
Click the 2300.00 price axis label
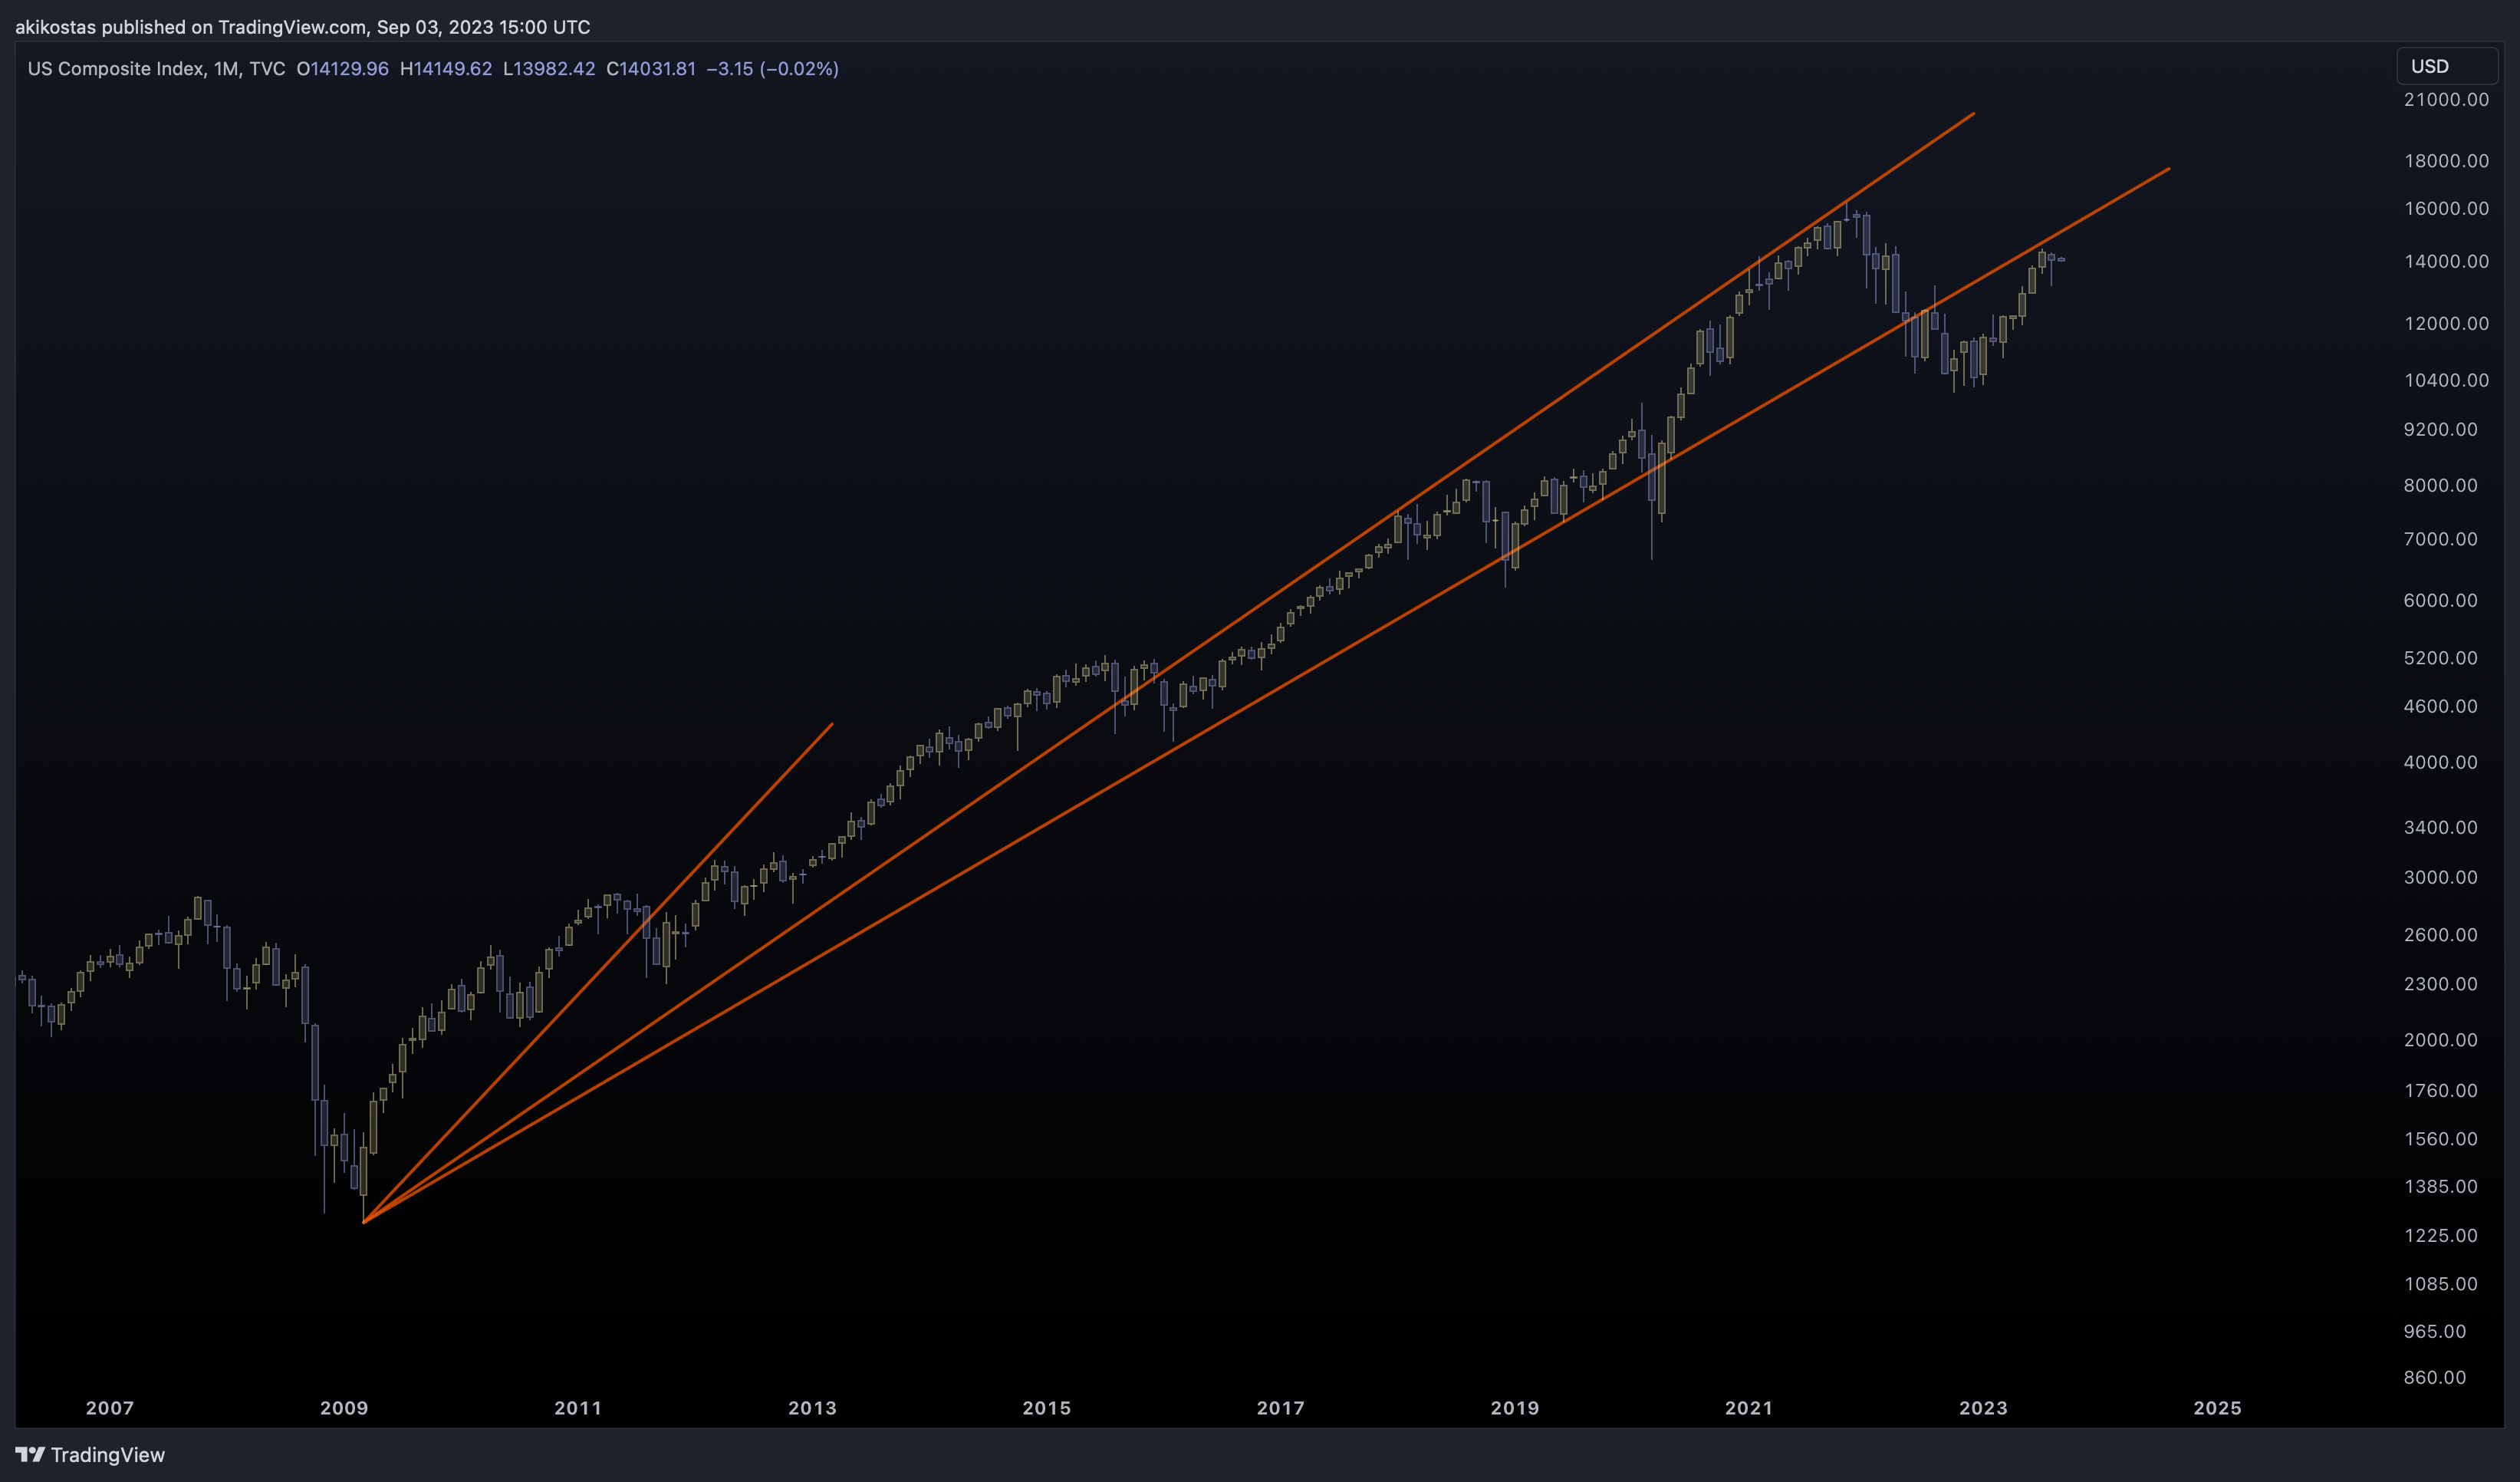pos(2440,984)
